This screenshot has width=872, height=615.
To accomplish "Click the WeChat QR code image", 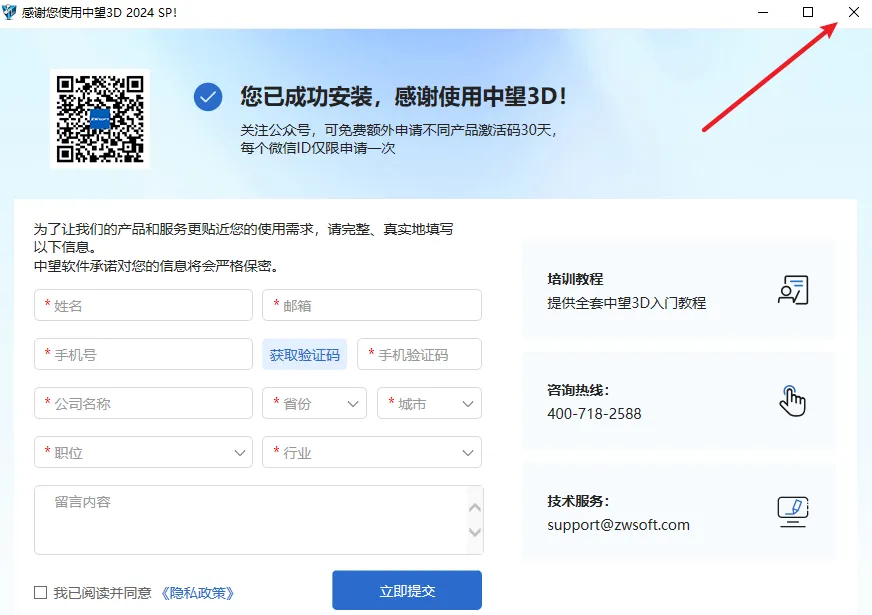I will tap(100, 119).
